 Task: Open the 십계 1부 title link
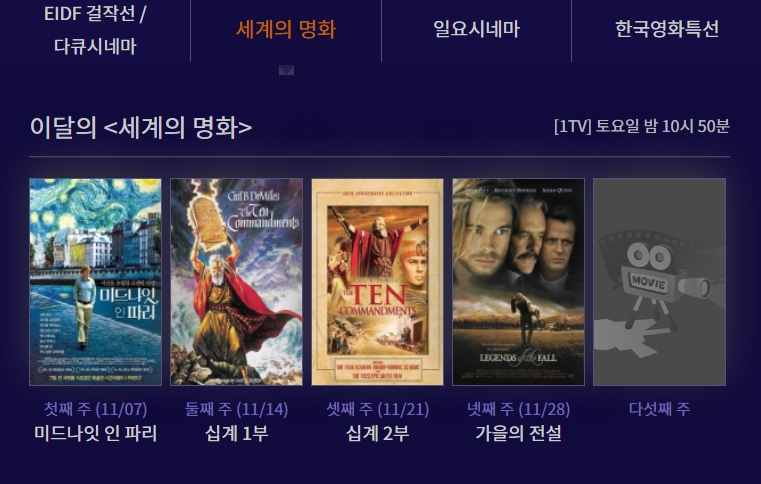[236, 433]
